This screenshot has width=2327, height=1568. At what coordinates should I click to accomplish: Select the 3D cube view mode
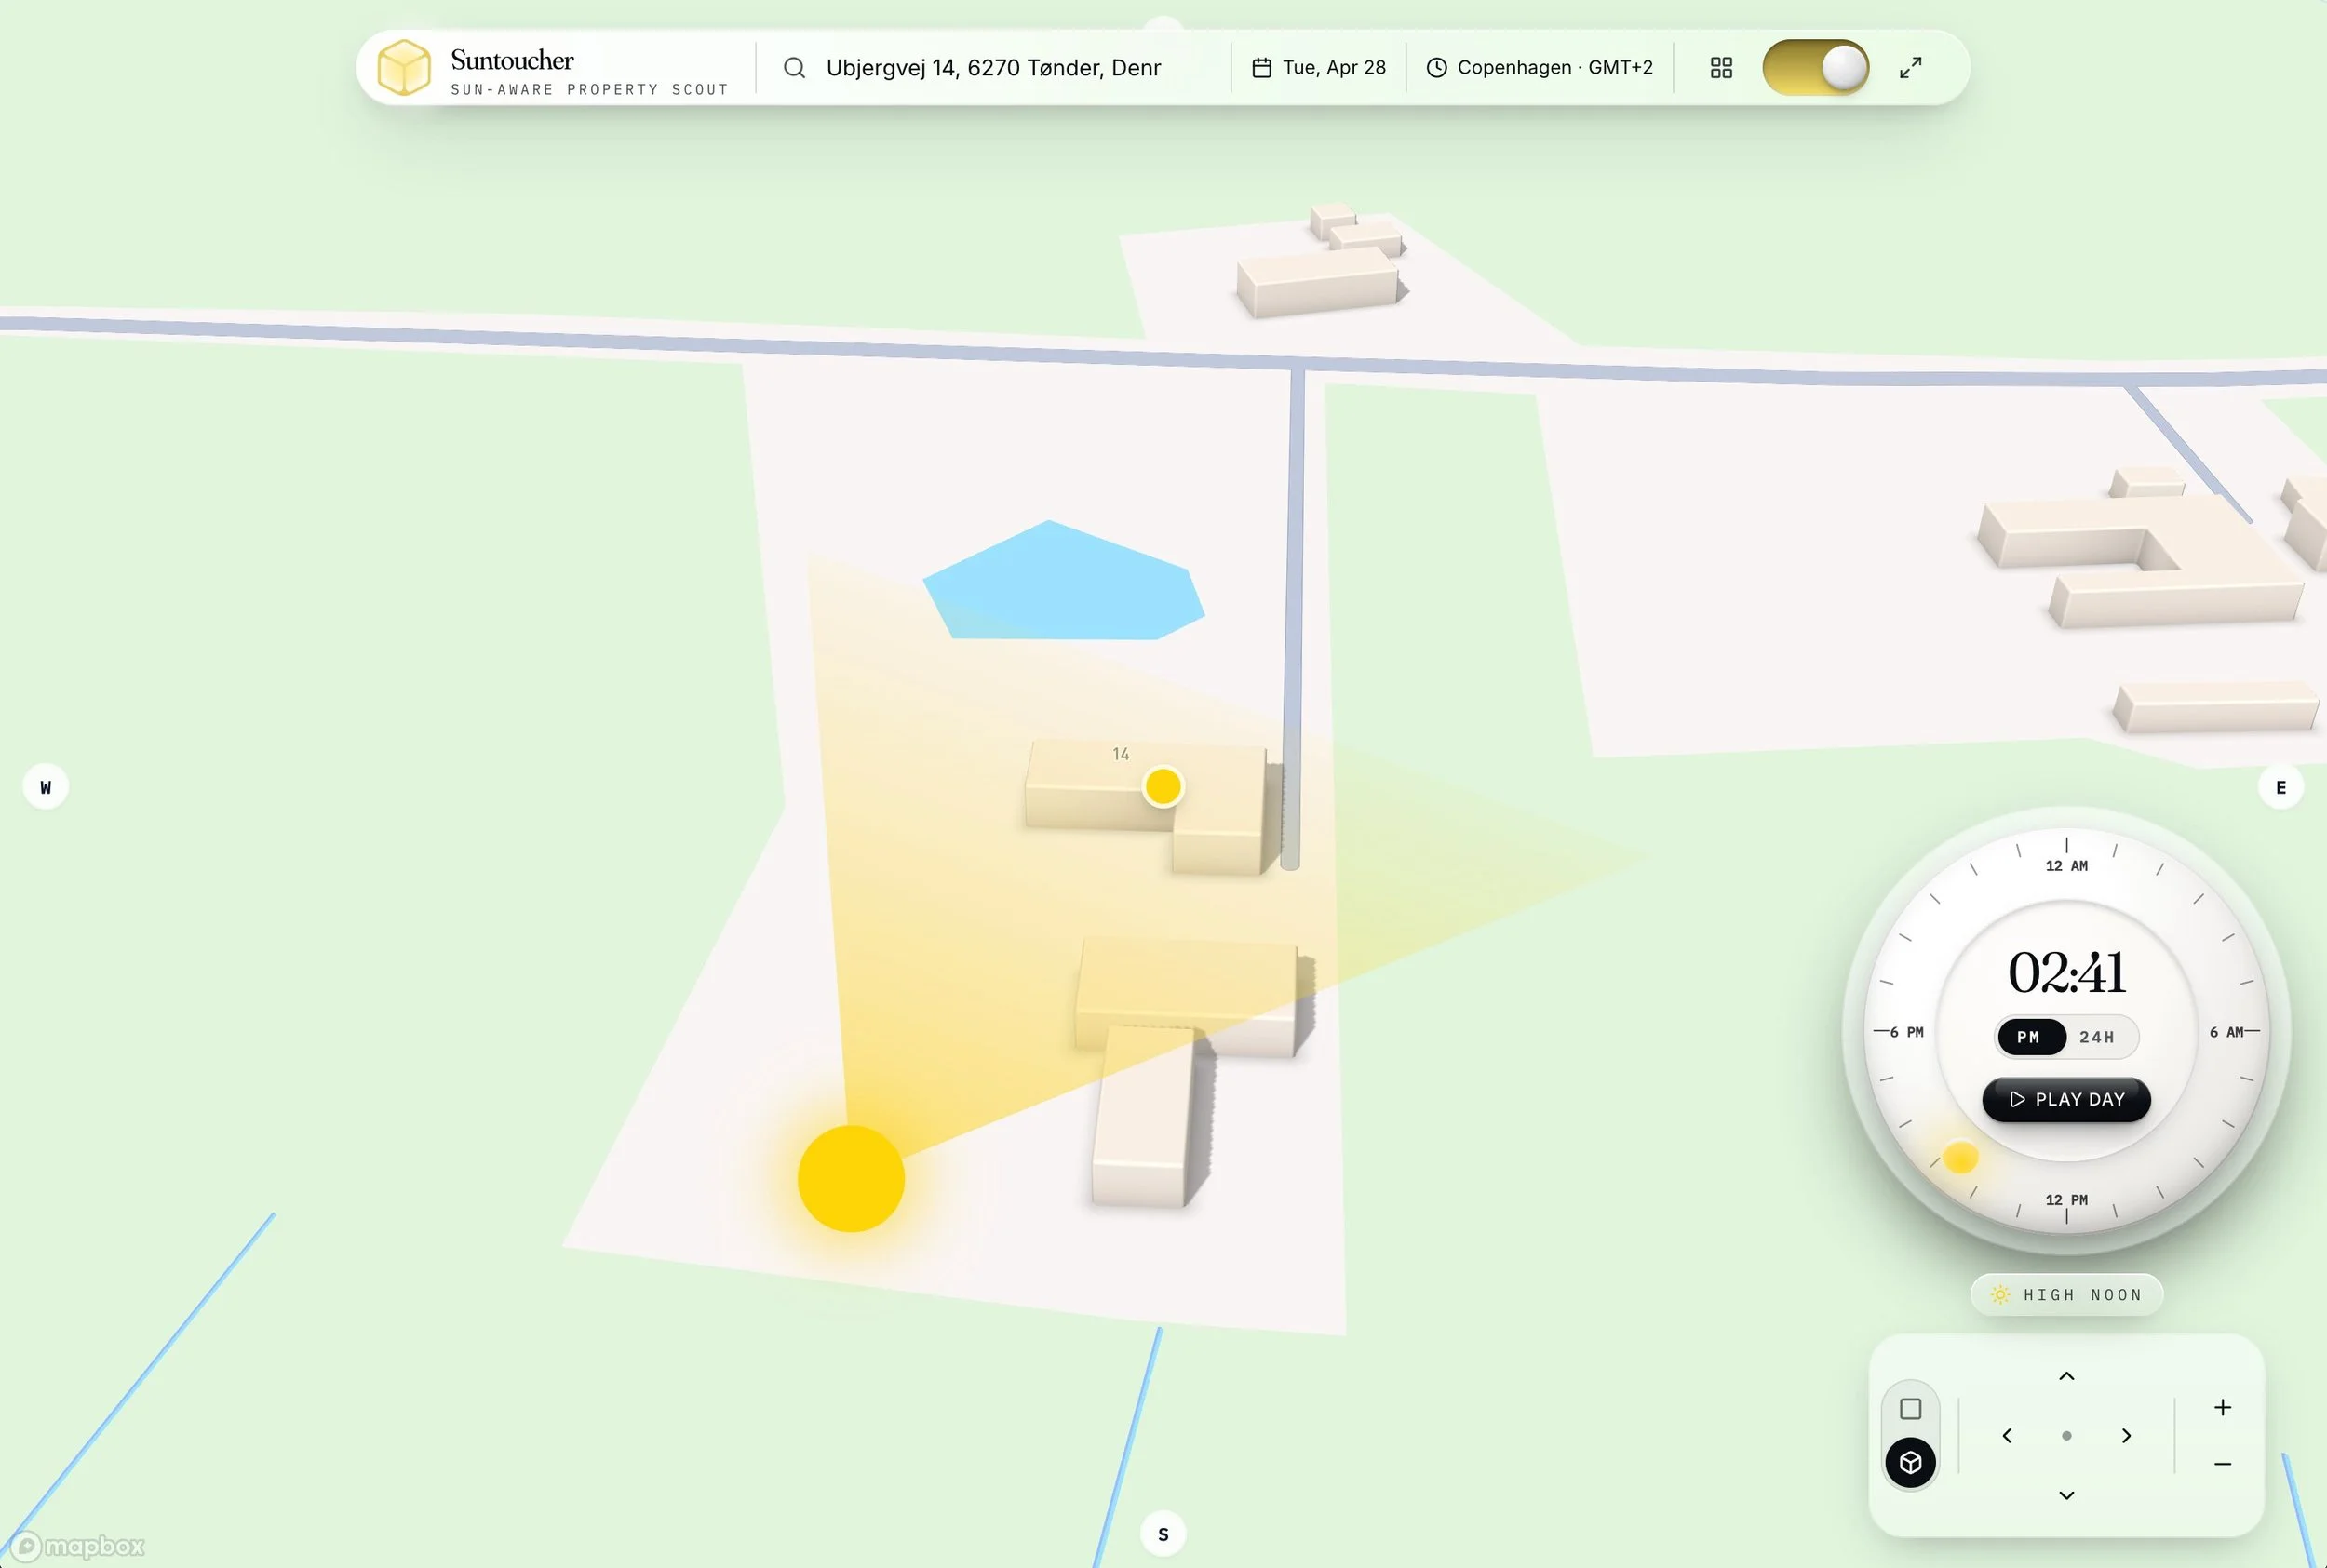coord(1910,1463)
